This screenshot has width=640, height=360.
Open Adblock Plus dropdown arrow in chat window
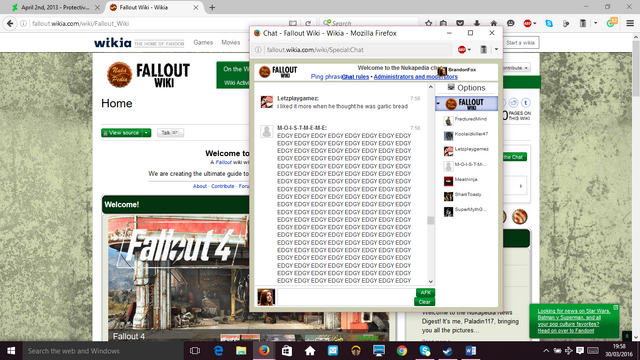pyautogui.click(x=469, y=49)
